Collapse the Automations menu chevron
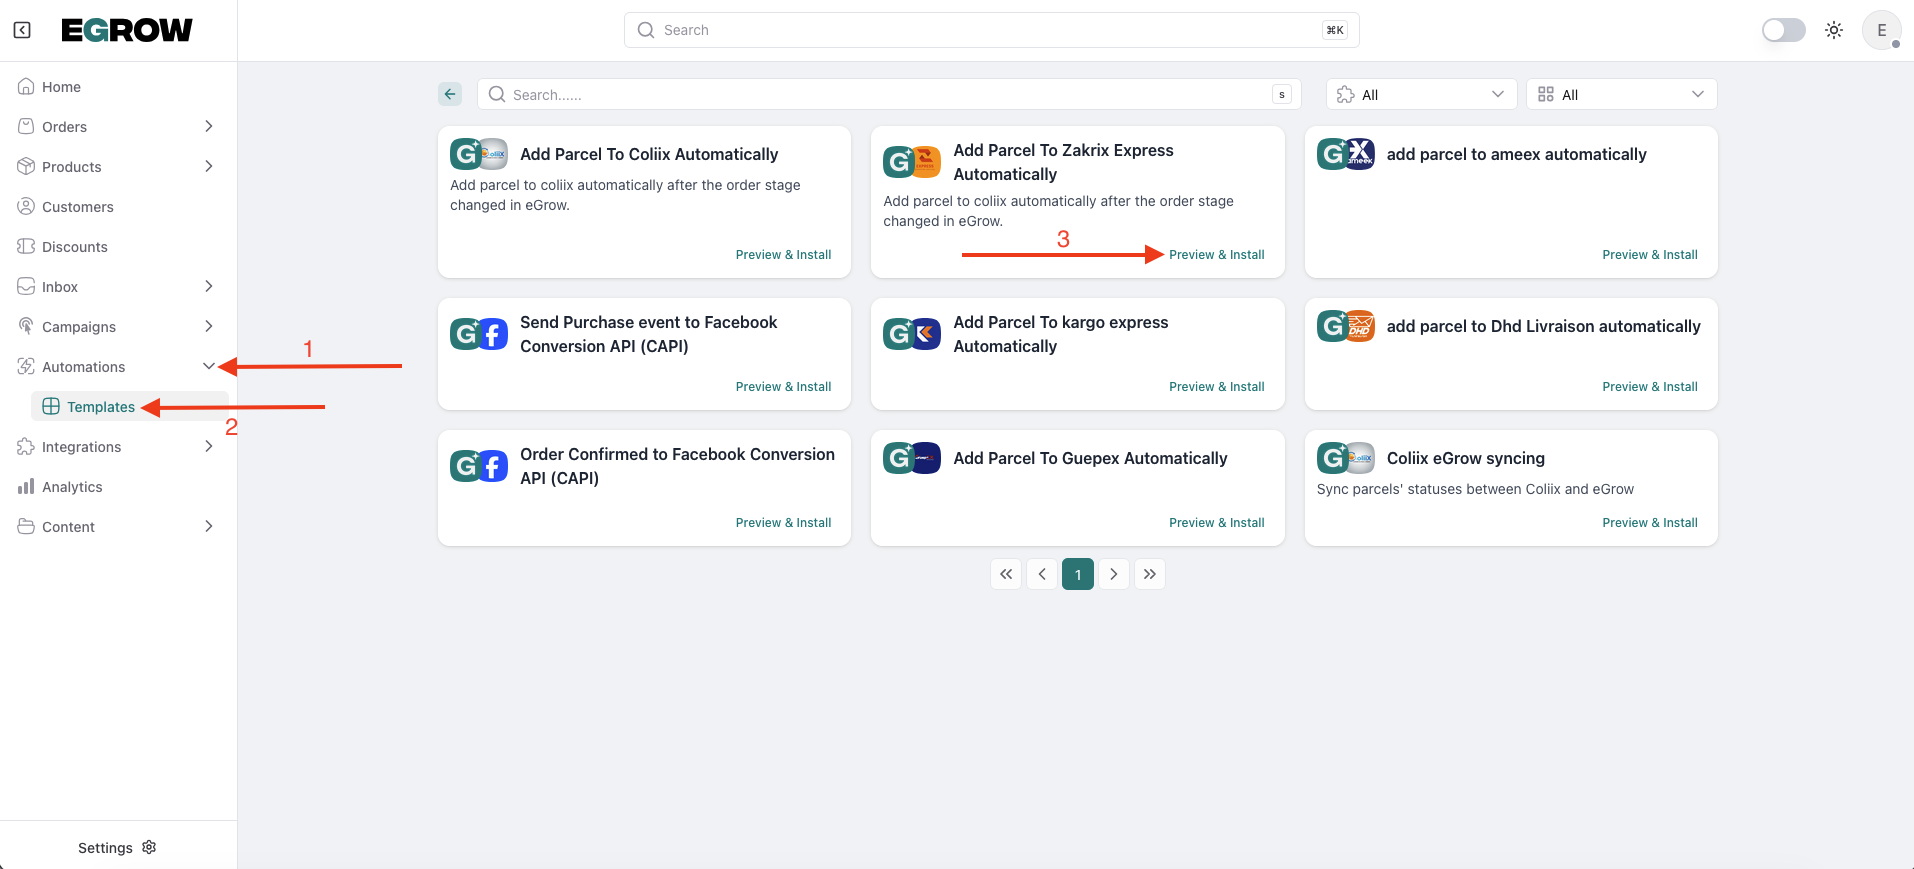This screenshot has width=1914, height=869. click(x=208, y=366)
